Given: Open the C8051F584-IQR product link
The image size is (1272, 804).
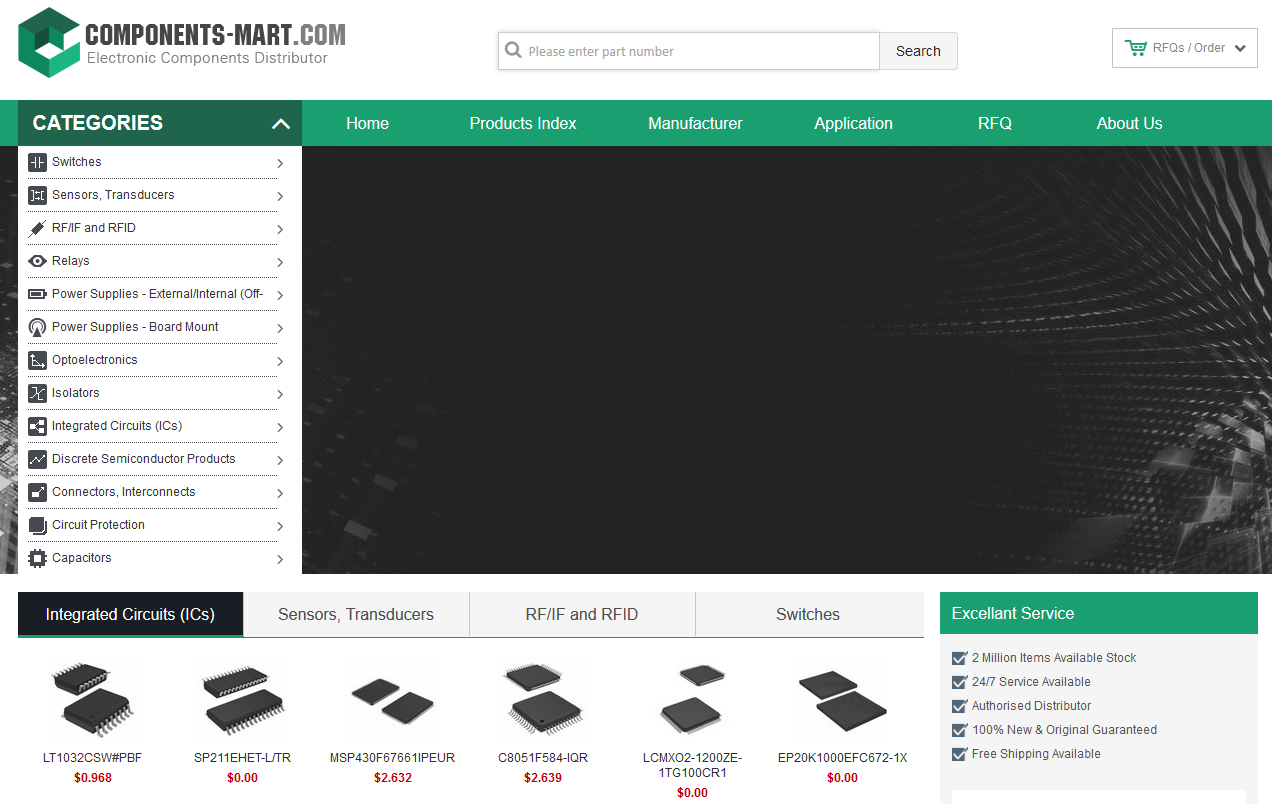Looking at the screenshot, I should pos(543,758).
